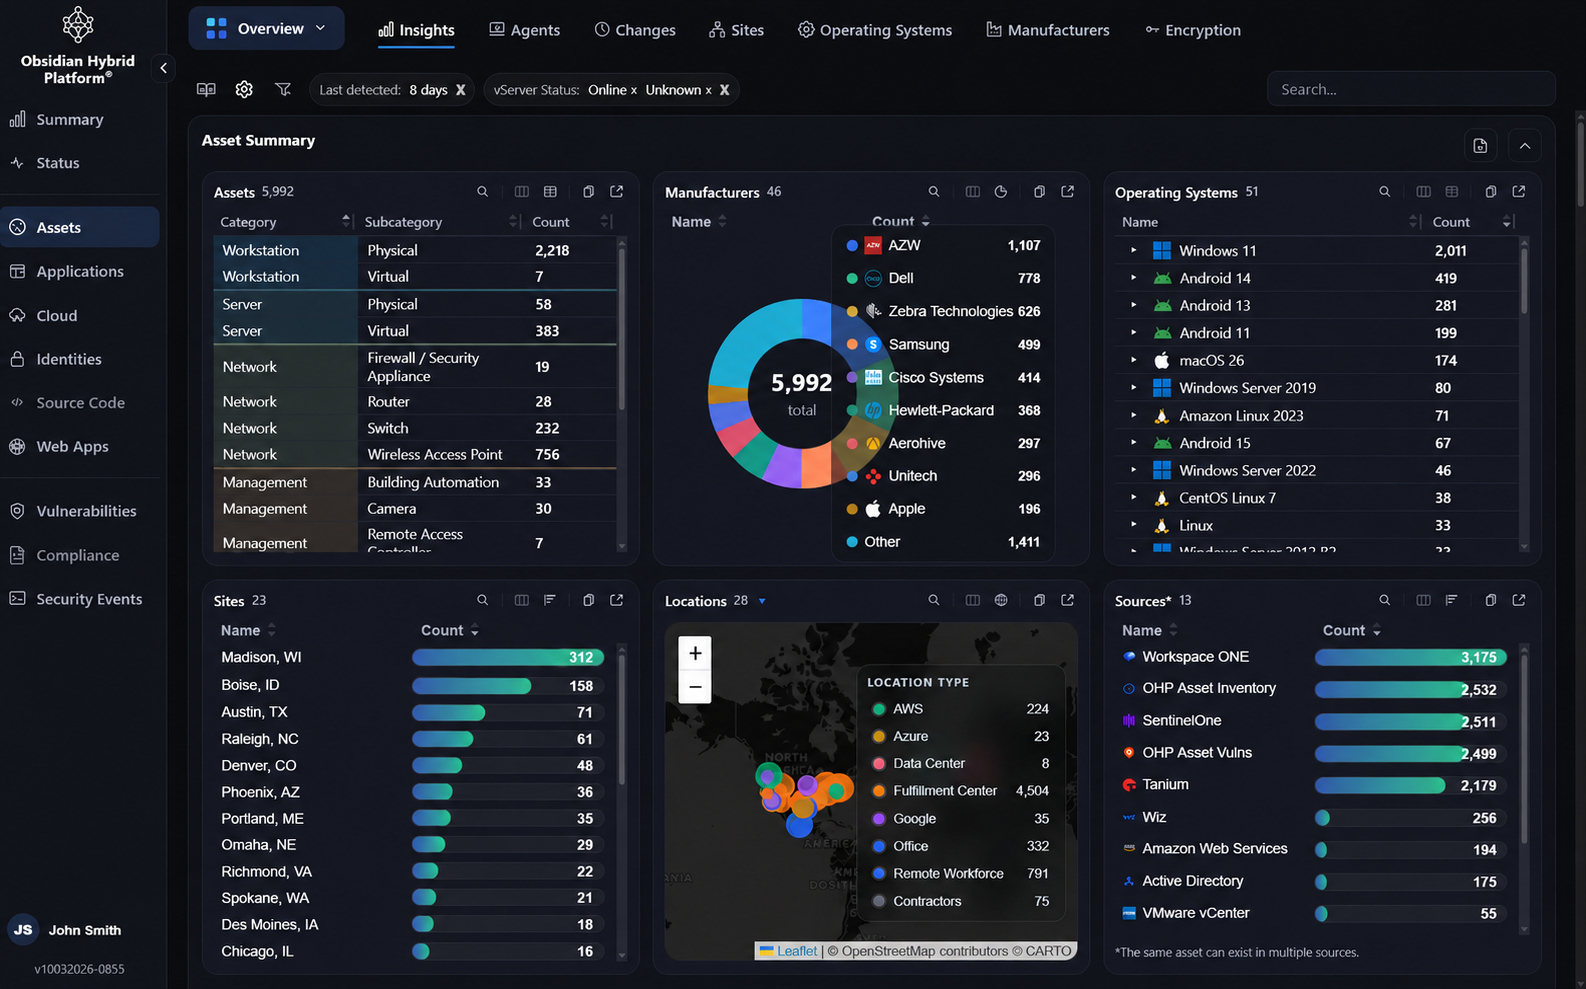Copy the Manufacturers panel data

pos(1039,192)
